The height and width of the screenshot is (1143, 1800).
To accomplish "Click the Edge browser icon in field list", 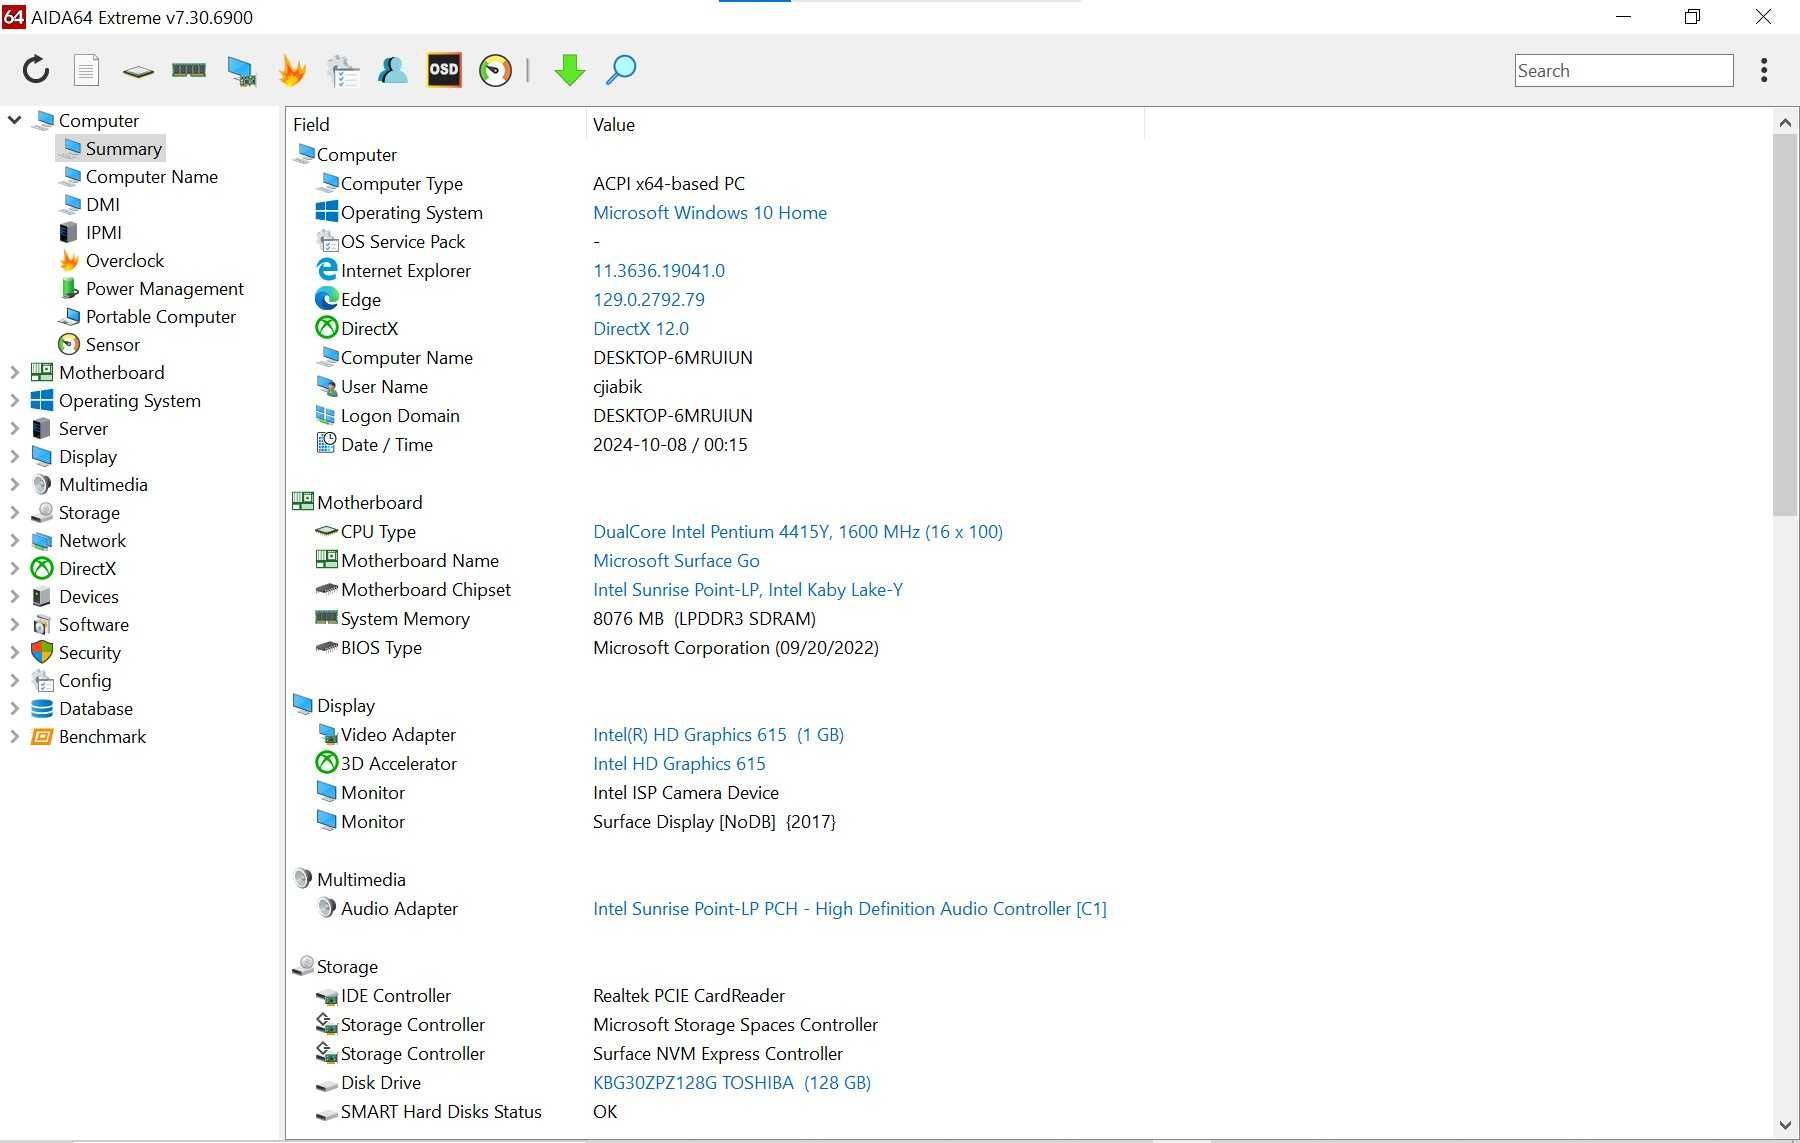I will point(326,299).
